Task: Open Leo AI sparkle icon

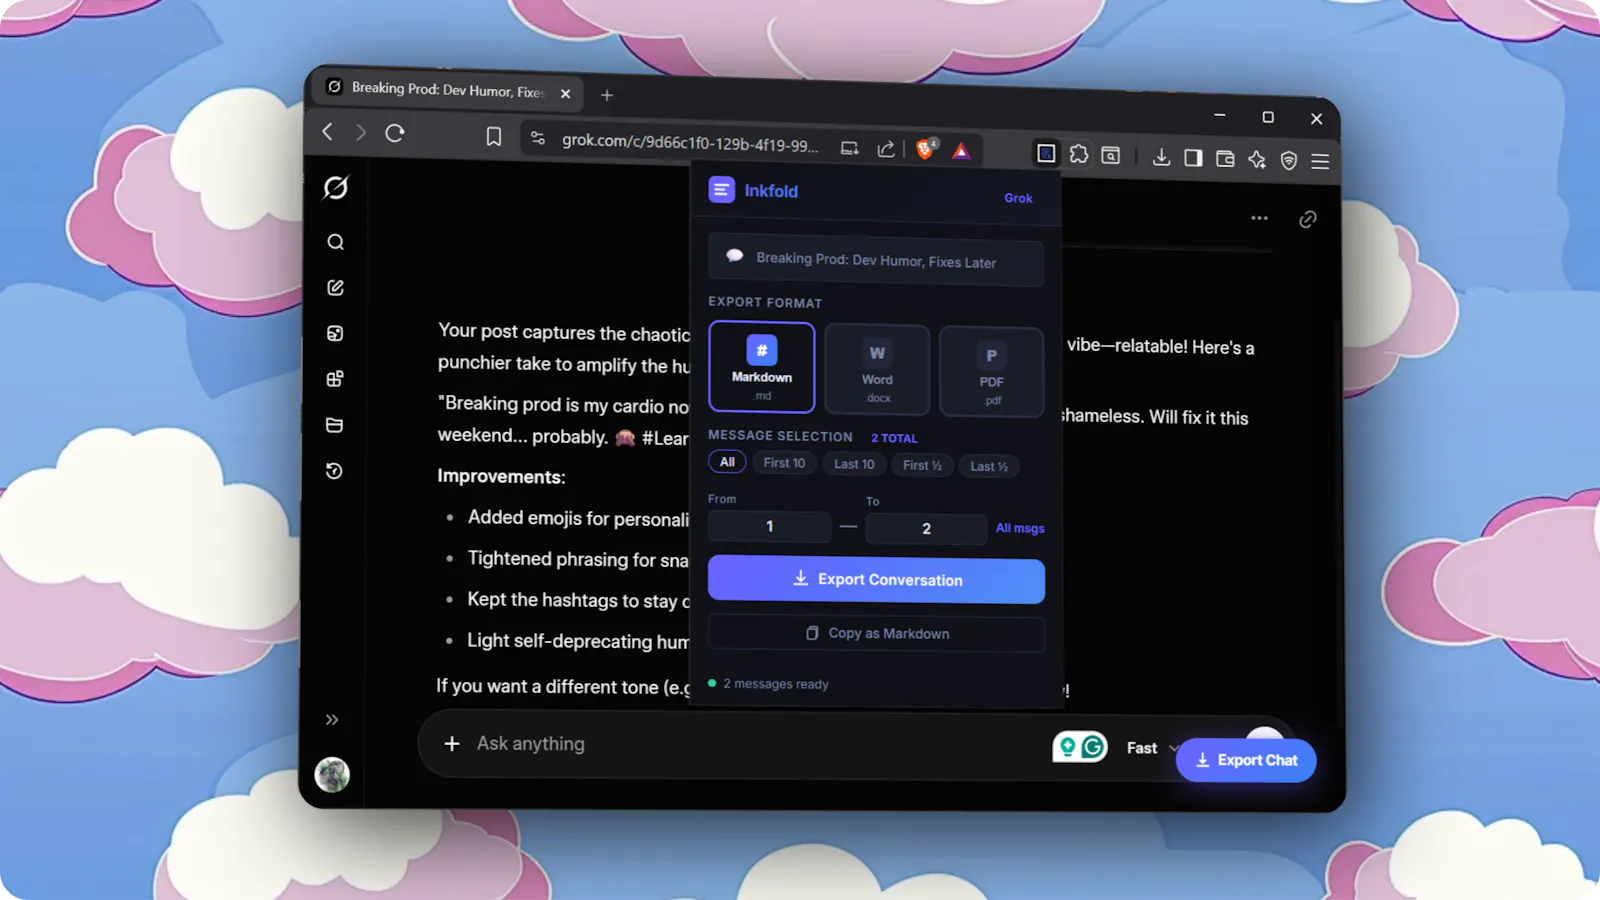Action: (x=1257, y=160)
